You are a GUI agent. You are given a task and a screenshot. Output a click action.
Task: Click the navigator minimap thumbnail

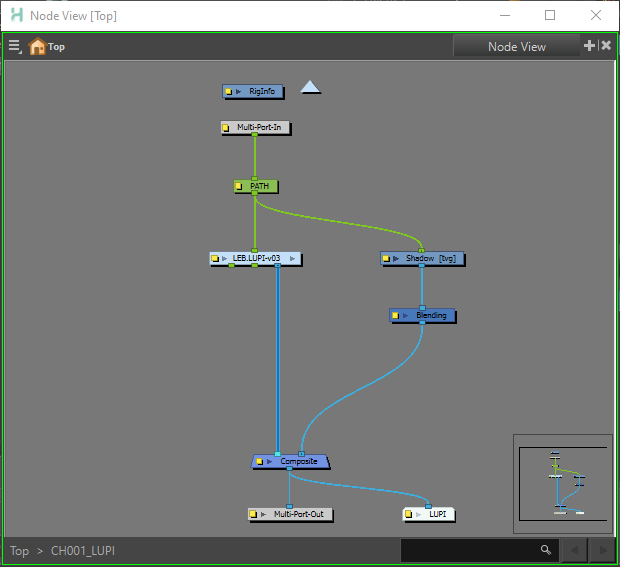click(563, 483)
